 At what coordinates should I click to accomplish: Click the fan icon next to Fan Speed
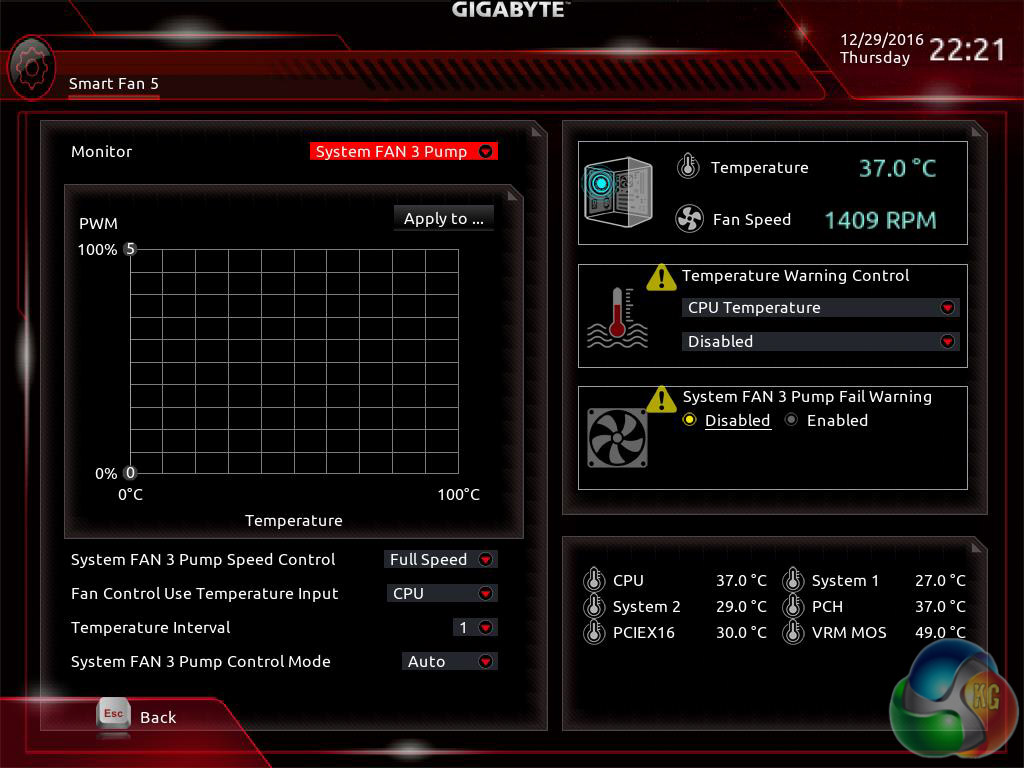point(689,219)
